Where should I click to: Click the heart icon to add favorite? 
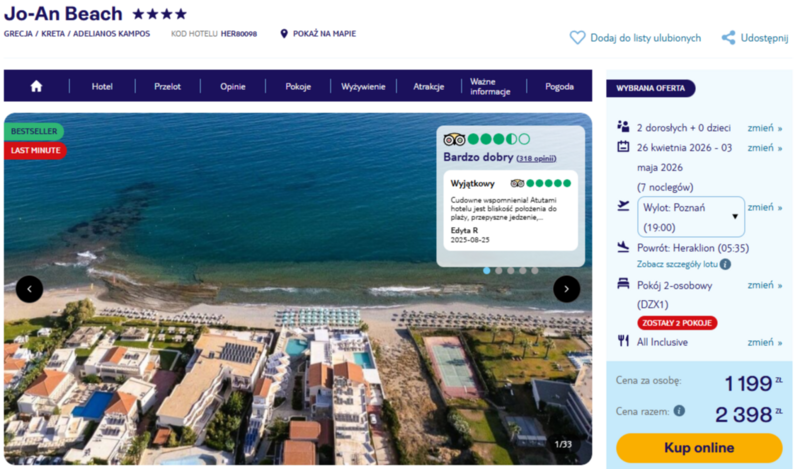pos(577,38)
